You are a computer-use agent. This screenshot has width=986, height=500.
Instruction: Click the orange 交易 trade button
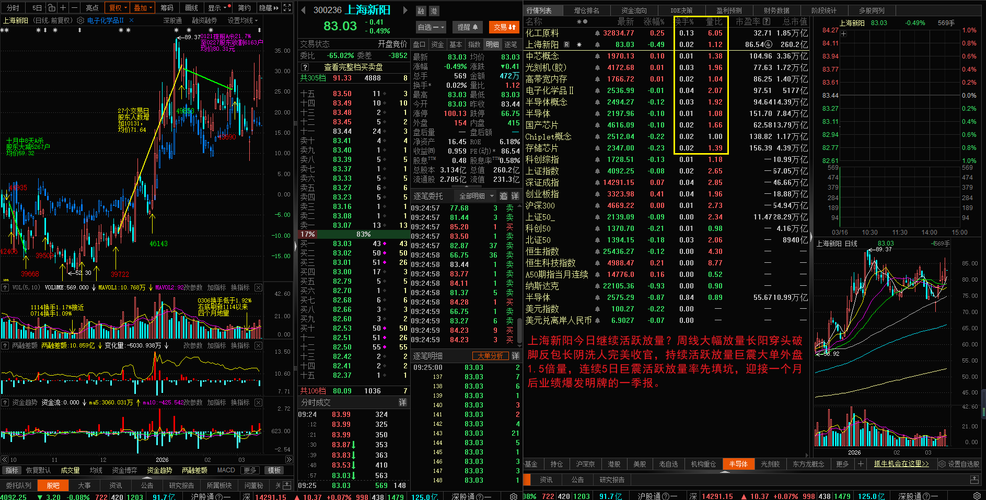click(504, 27)
